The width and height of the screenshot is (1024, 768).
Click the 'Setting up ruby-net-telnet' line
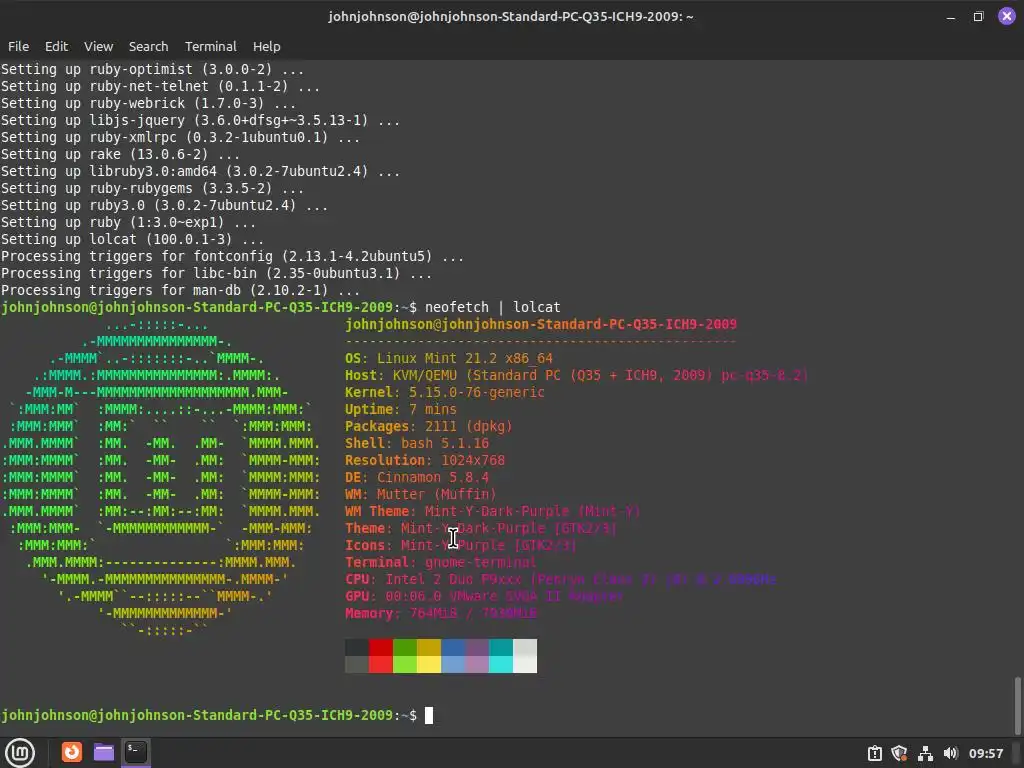161,86
